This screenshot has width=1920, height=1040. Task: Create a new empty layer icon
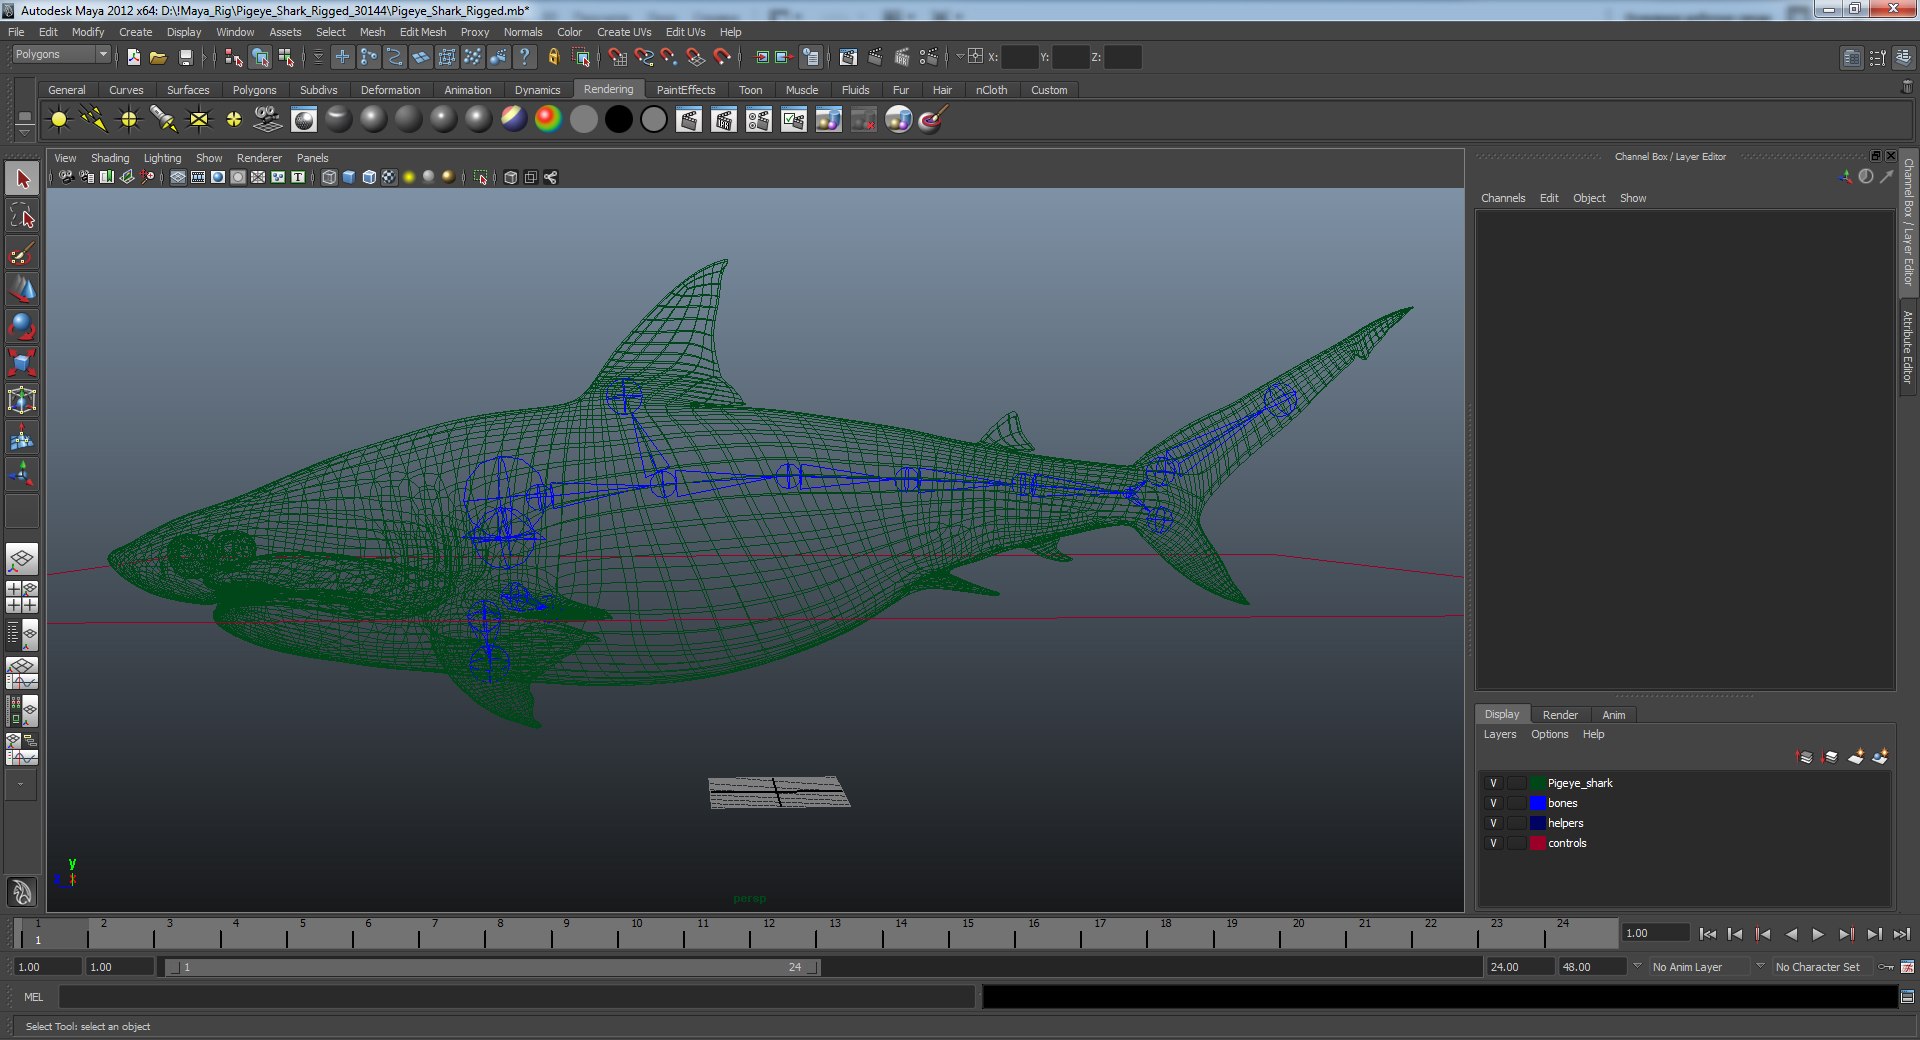(1855, 757)
